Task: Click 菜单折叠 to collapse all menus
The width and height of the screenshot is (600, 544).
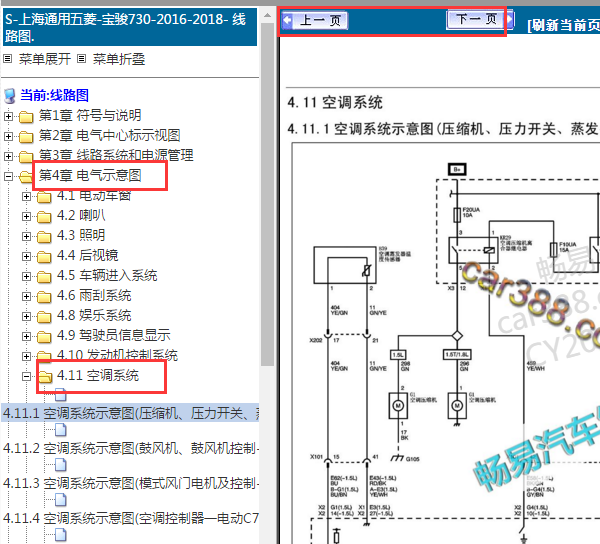Action: 119,59
